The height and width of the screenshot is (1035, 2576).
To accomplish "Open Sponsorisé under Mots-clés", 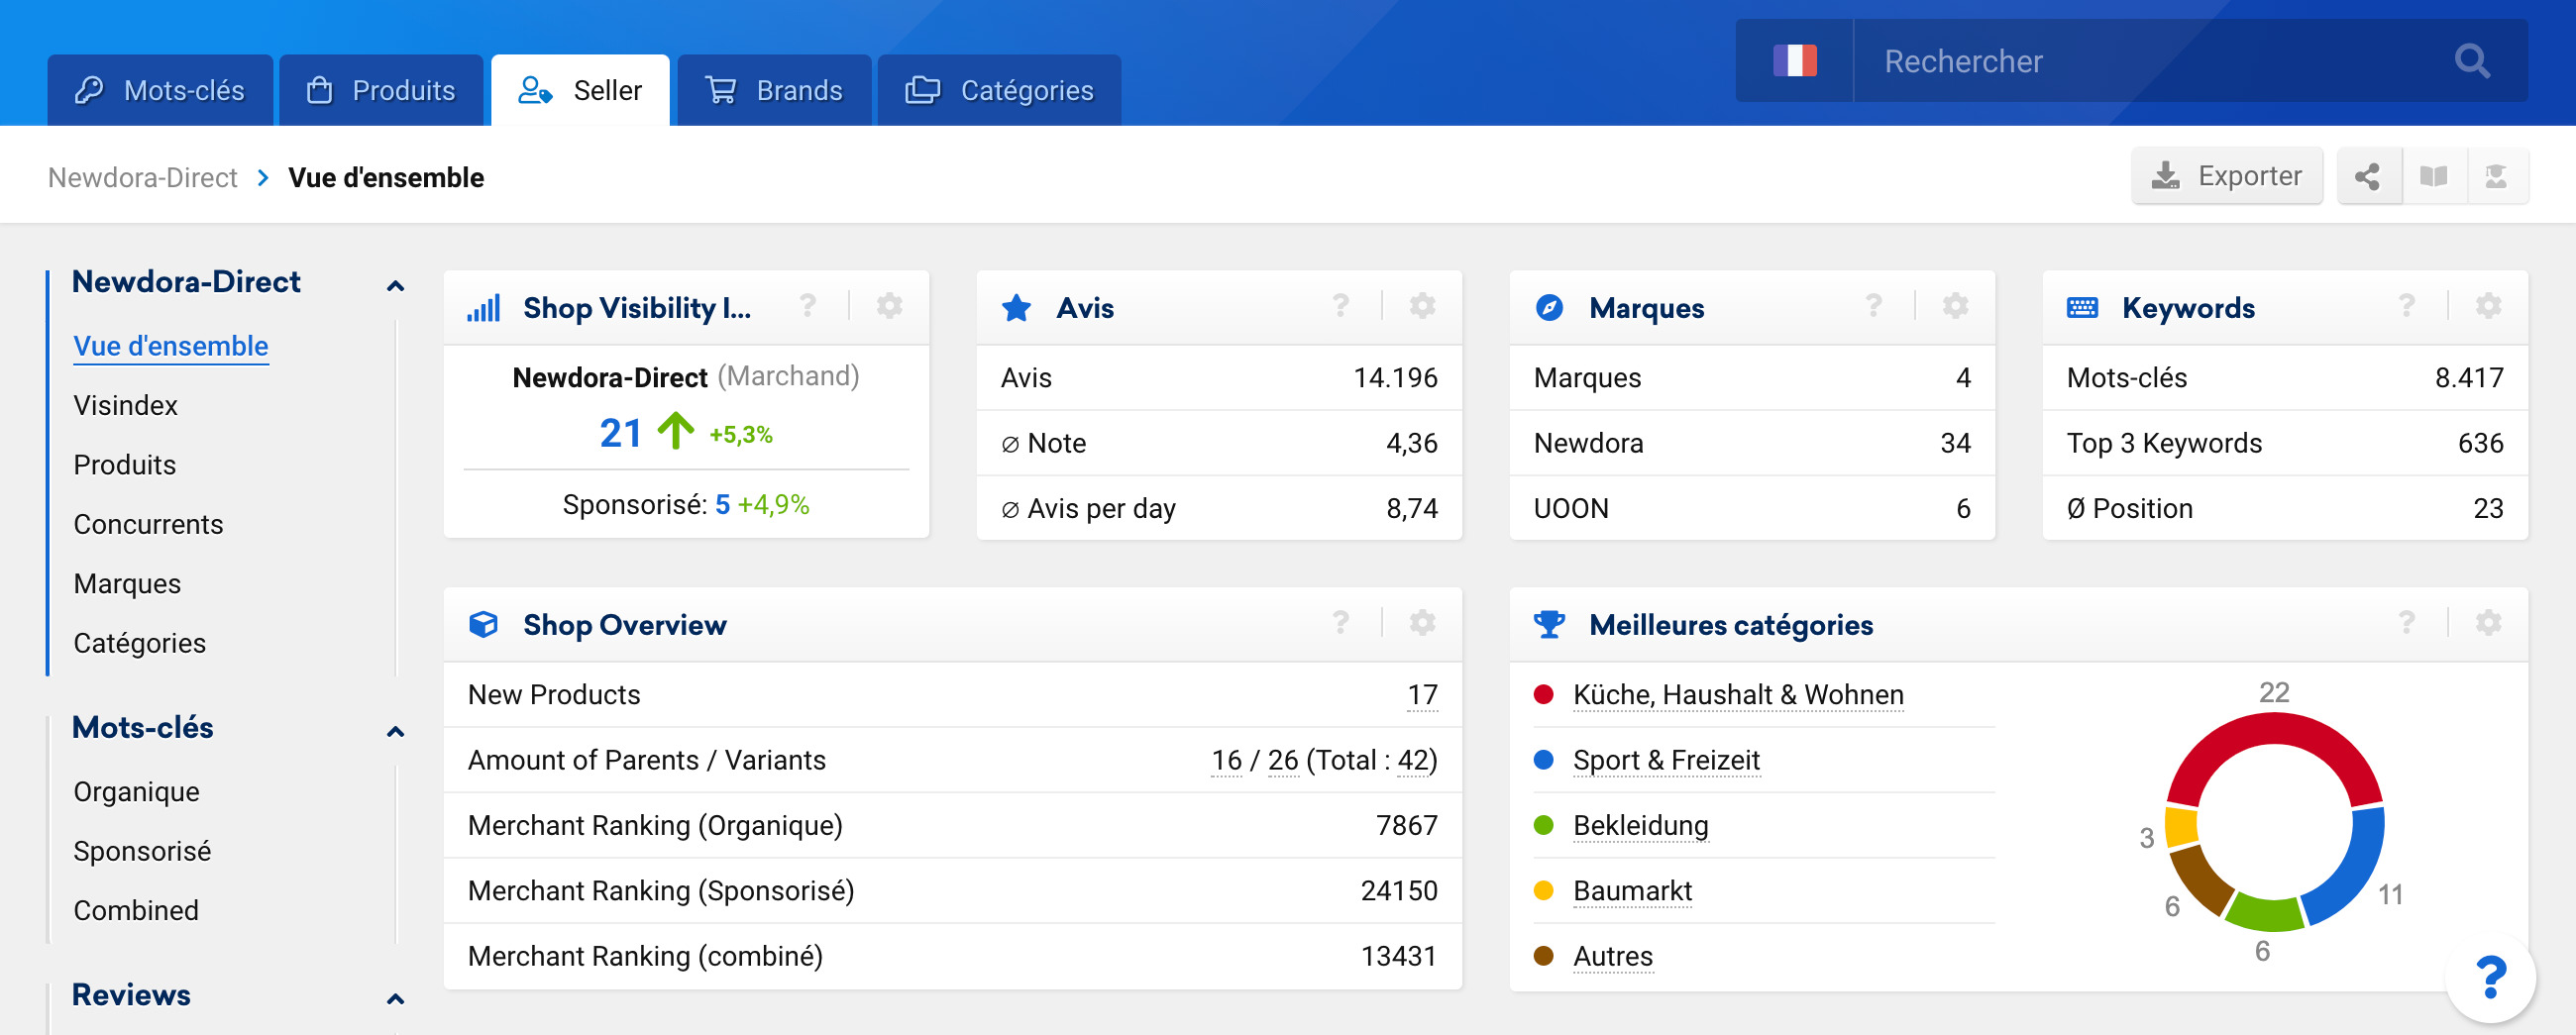I will (x=142, y=851).
